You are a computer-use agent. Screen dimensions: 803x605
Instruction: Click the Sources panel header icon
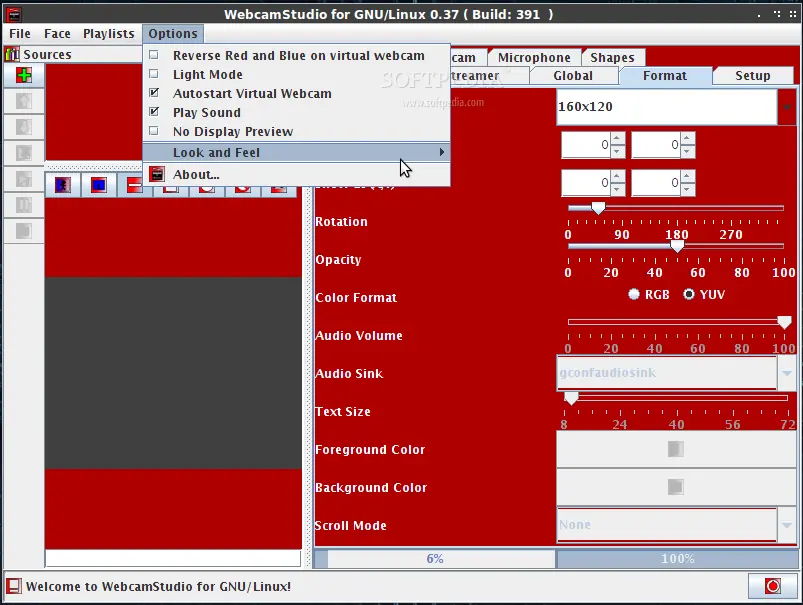tap(12, 54)
